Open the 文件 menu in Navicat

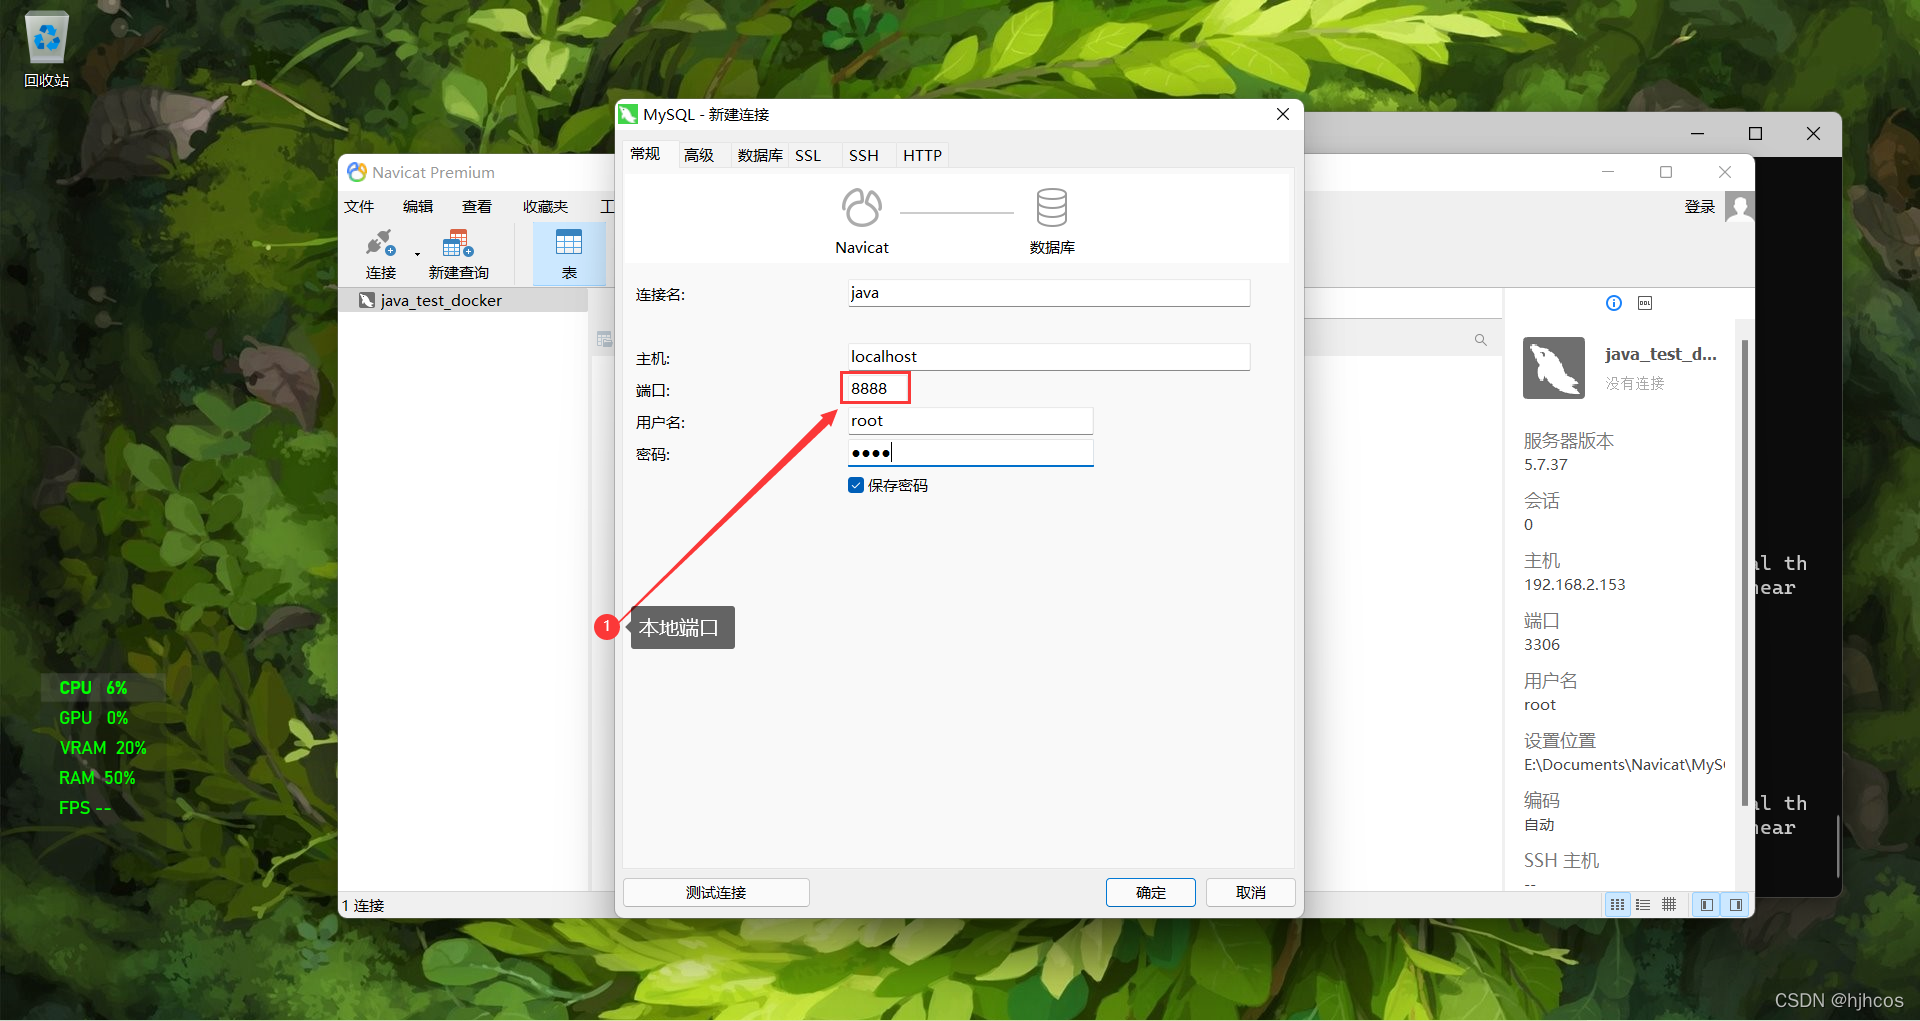tap(359, 206)
